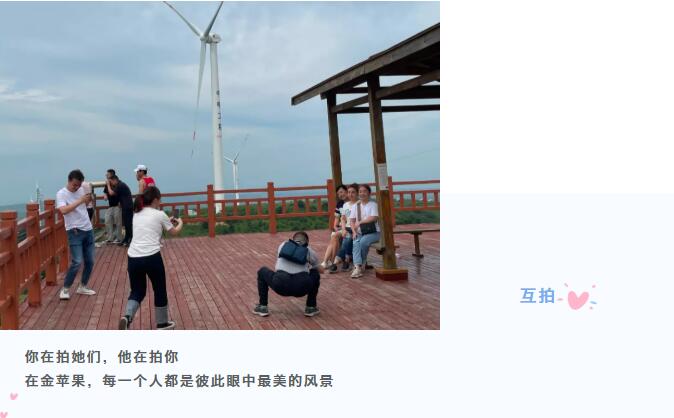Click the three women seated on bench
Viewport: 674px width, 418px height.
point(352,230)
